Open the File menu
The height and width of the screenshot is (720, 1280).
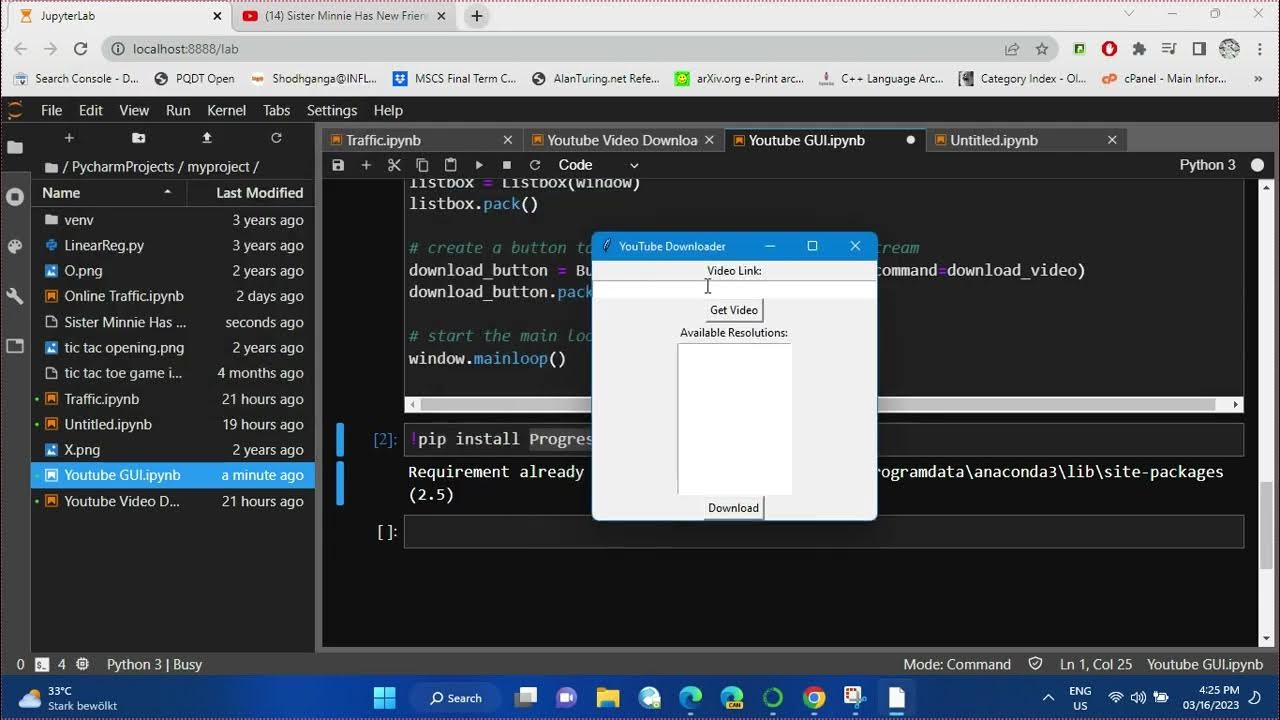pyautogui.click(x=51, y=110)
